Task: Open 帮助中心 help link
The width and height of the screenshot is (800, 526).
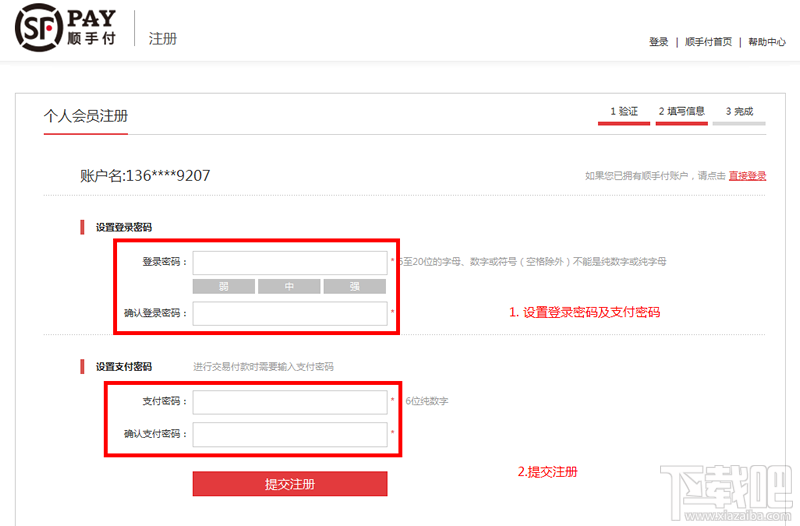Action: (767, 42)
